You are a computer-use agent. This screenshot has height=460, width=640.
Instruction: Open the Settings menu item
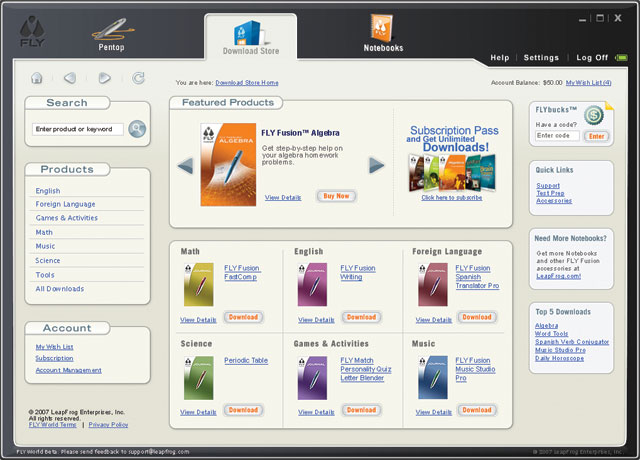coord(541,58)
